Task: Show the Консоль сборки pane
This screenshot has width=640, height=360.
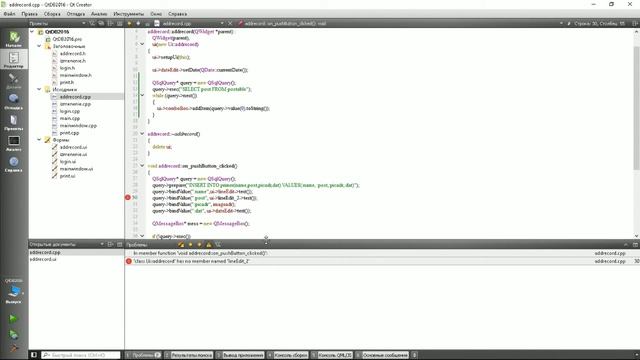Action: click(288, 355)
